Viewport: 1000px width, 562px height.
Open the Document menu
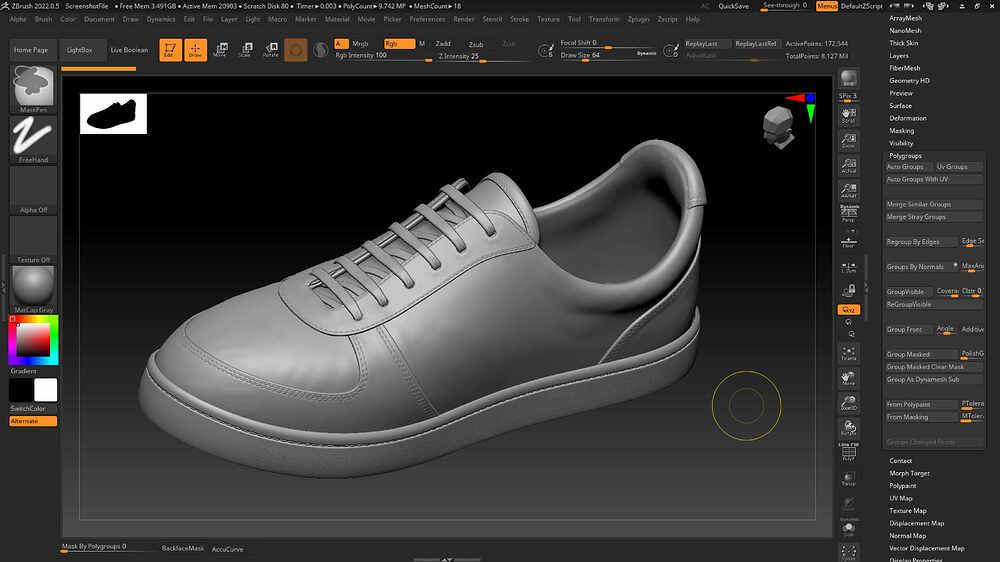[x=99, y=19]
